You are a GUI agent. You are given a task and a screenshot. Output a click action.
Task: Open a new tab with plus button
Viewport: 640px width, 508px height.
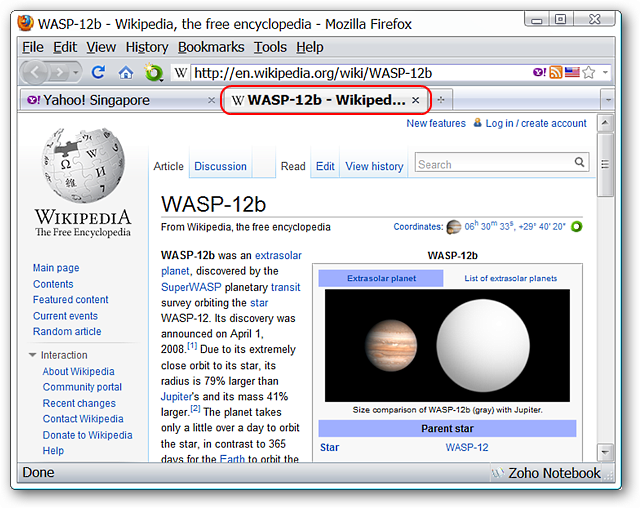[x=441, y=100]
